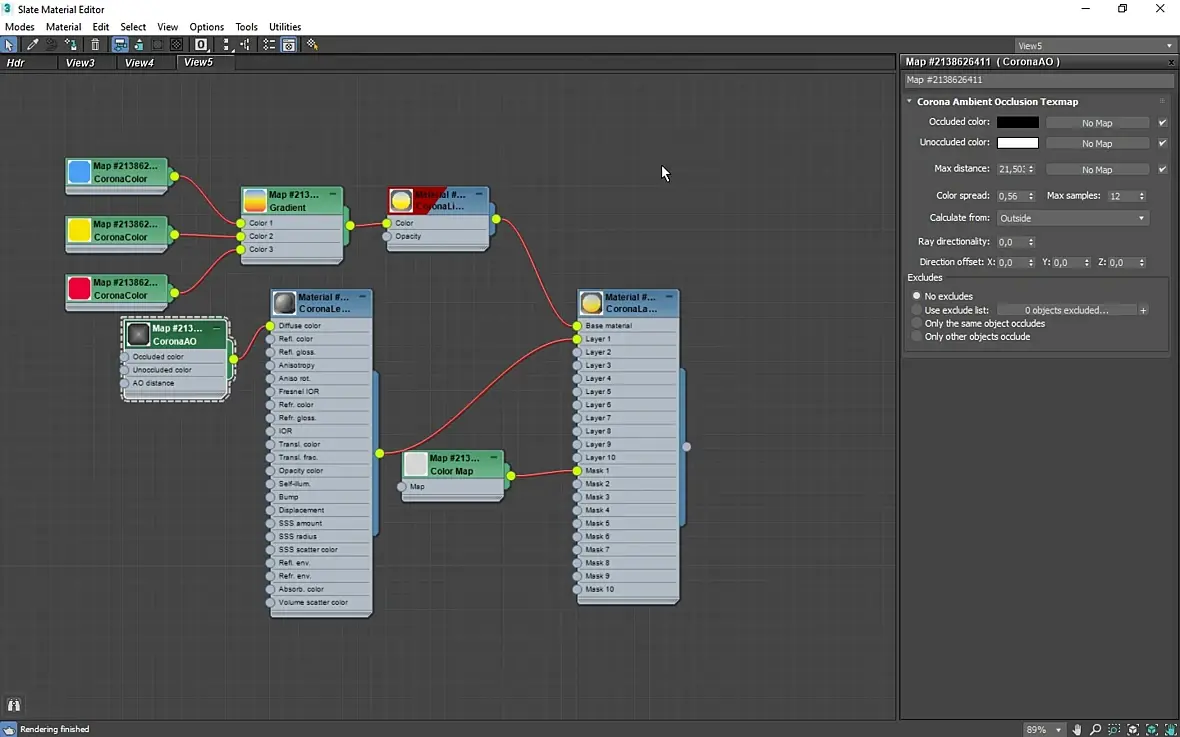Choose 'Only other objects occlude' option
Viewport: 1180px width, 737px height.
(917, 337)
